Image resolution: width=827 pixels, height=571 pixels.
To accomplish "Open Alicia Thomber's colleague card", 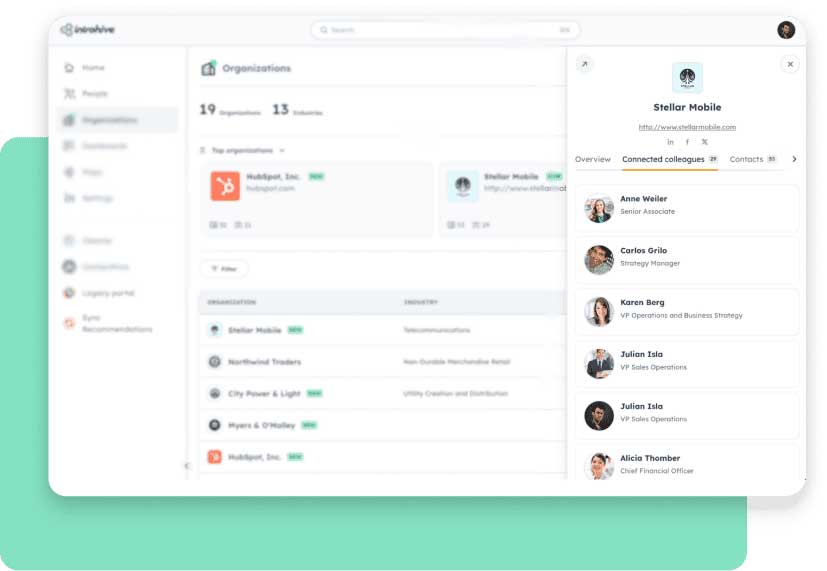I will [x=687, y=463].
